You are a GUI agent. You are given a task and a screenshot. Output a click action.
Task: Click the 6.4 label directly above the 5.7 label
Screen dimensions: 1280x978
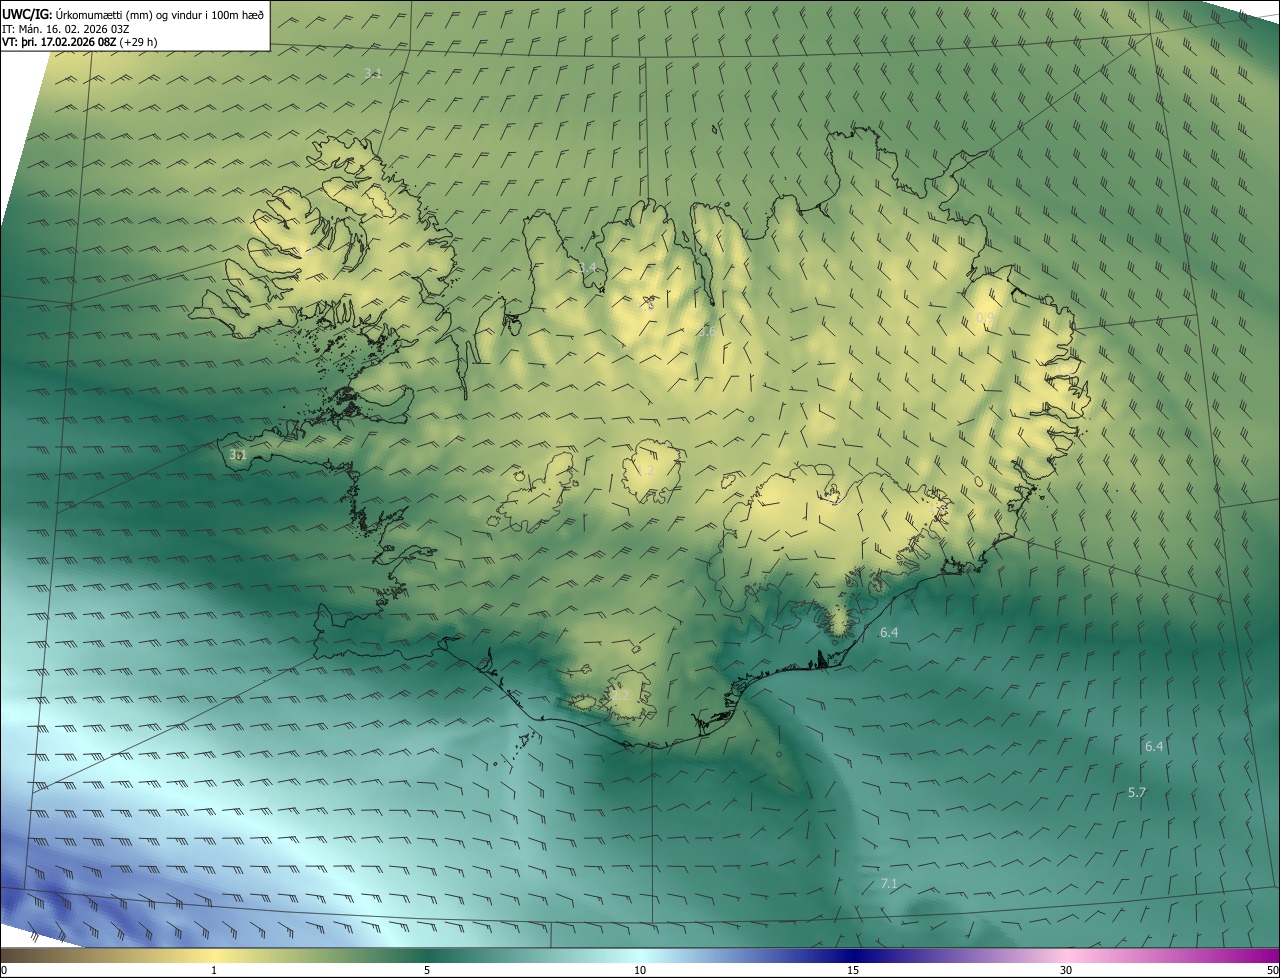click(x=1154, y=746)
